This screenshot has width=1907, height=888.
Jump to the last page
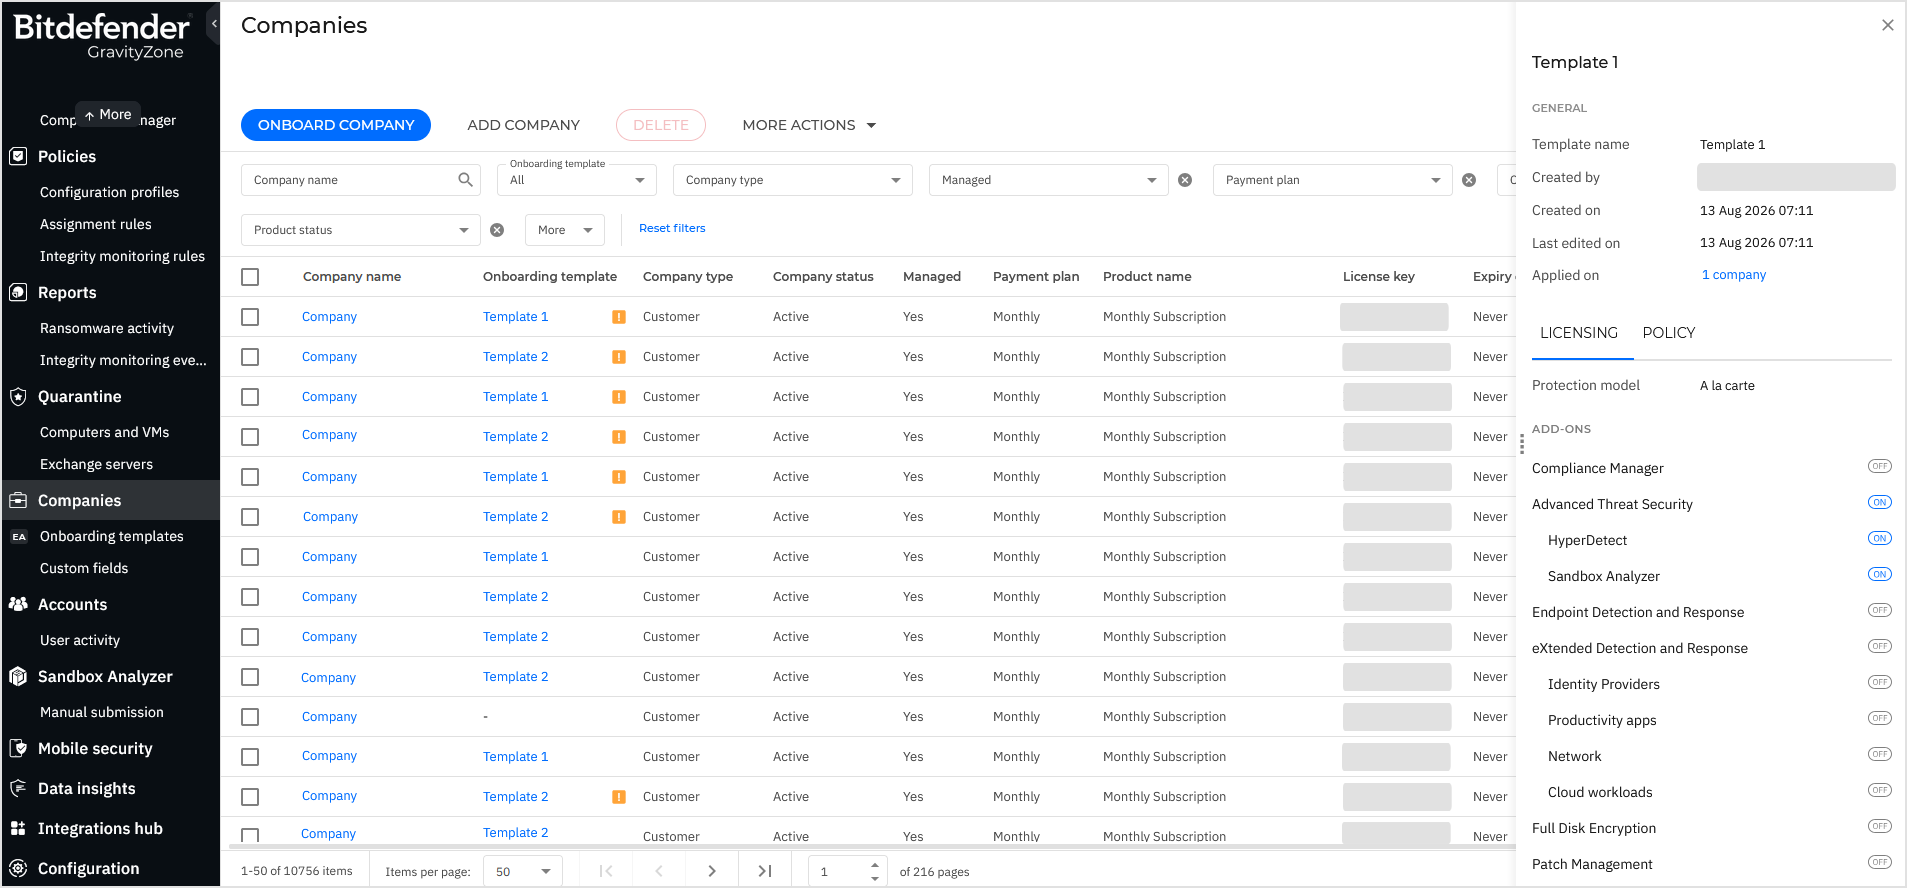pyautogui.click(x=765, y=871)
